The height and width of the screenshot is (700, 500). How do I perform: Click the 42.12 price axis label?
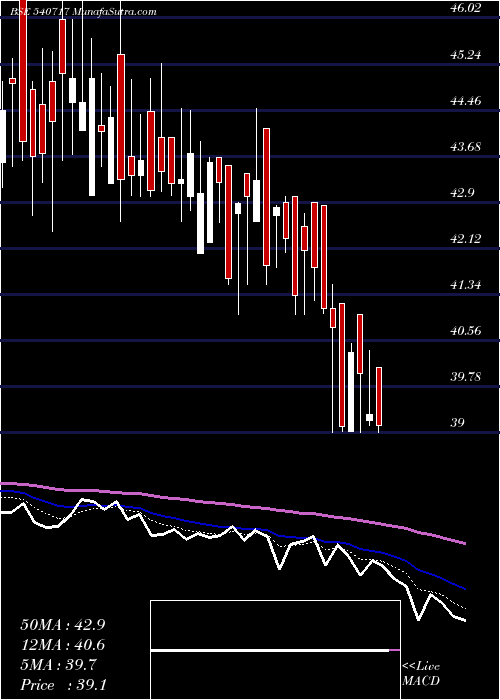click(466, 239)
